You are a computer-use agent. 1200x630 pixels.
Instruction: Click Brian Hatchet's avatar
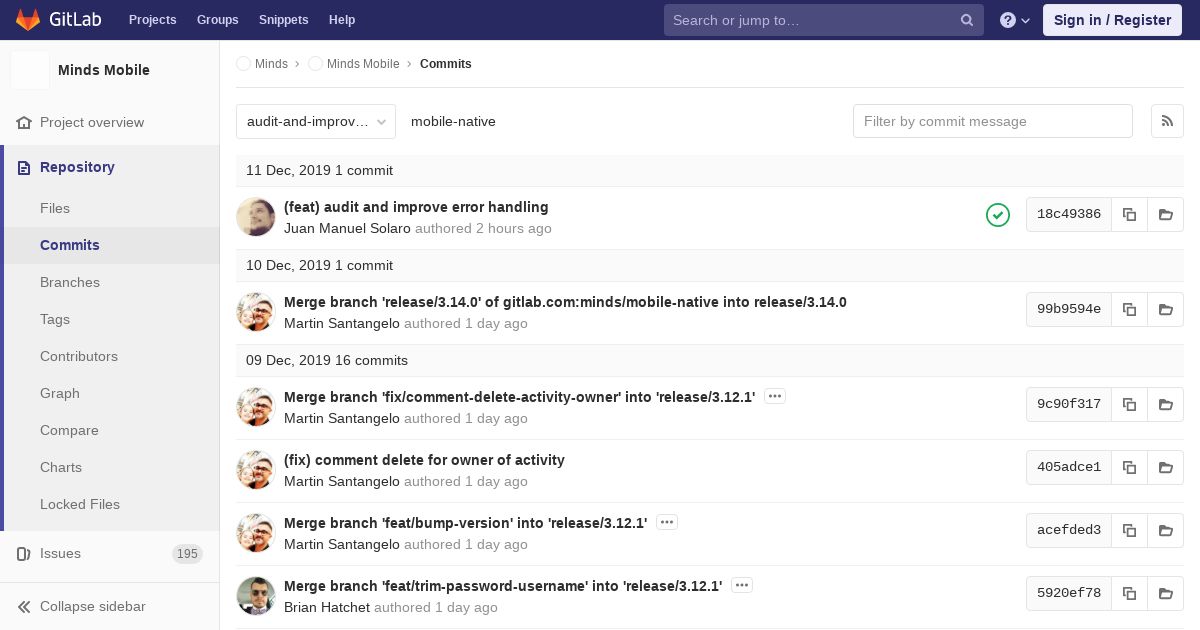(256, 596)
